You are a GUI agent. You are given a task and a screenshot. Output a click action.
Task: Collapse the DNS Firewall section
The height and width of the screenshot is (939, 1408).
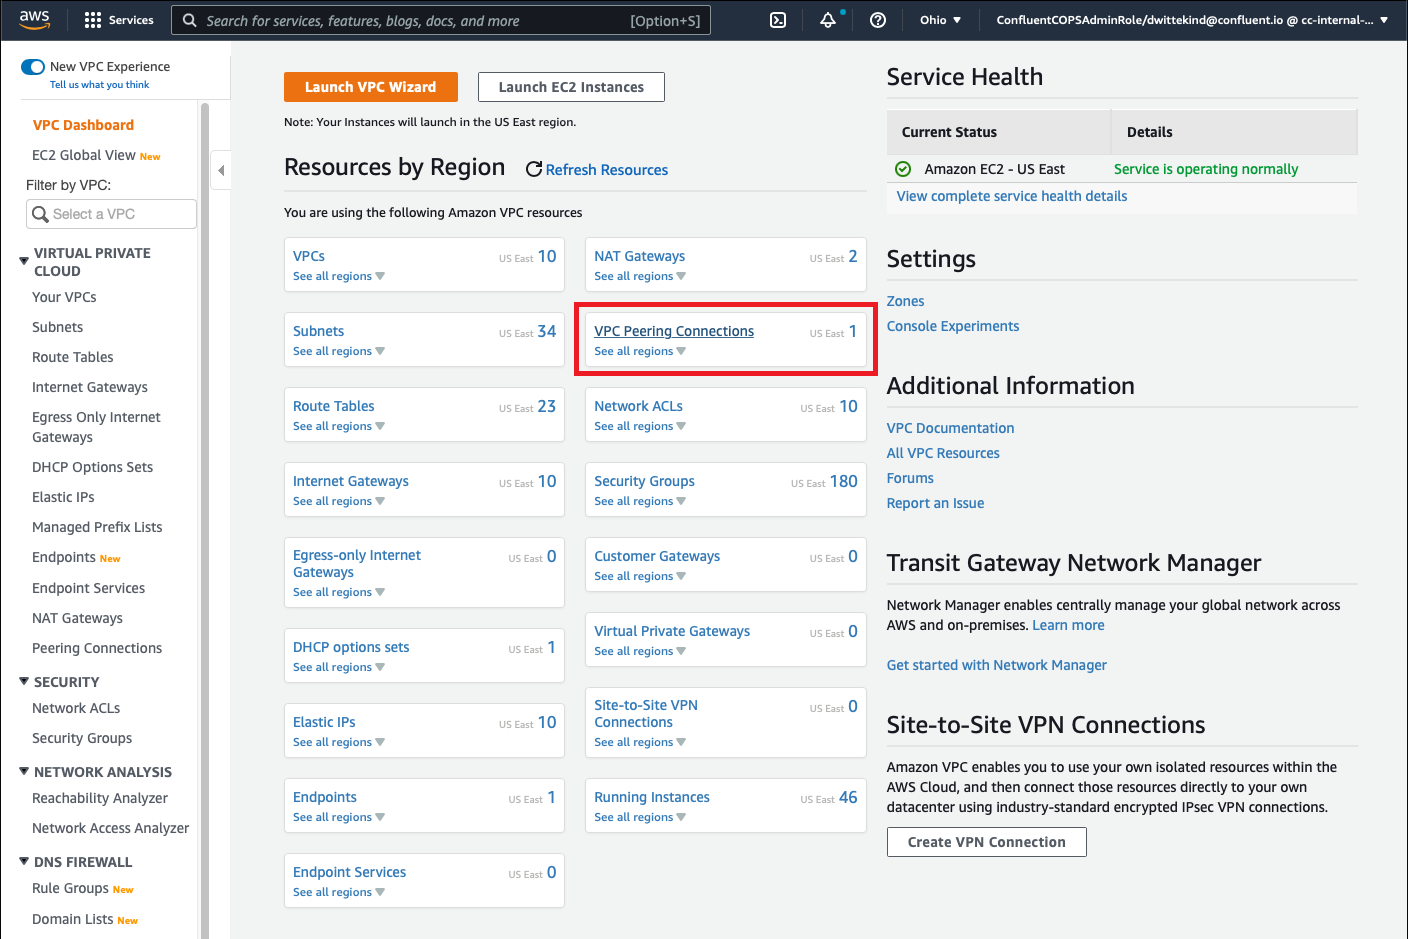[x=24, y=862]
